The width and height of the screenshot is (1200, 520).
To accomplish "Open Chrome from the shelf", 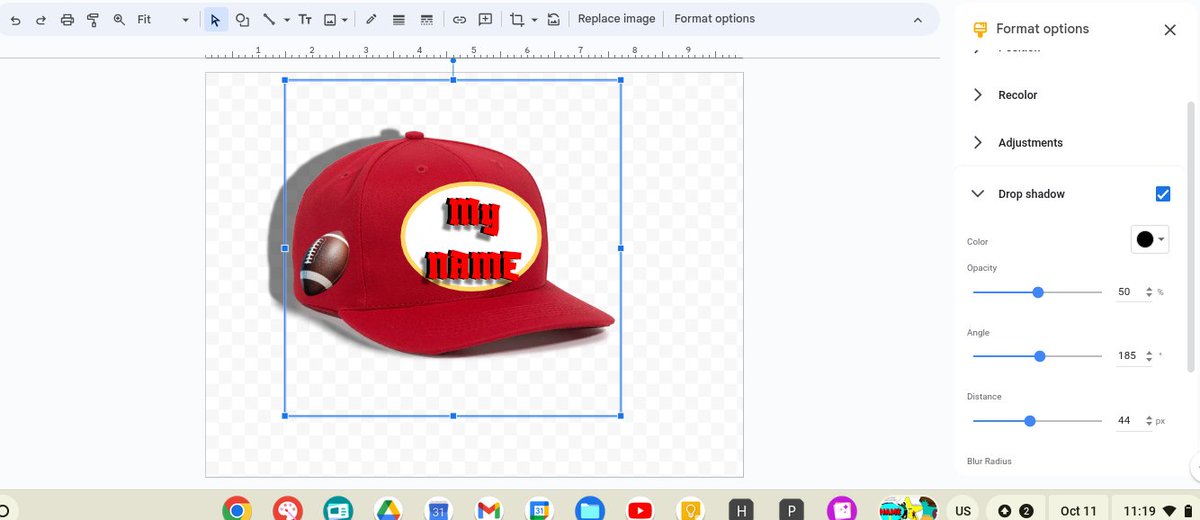I will pyautogui.click(x=236, y=510).
